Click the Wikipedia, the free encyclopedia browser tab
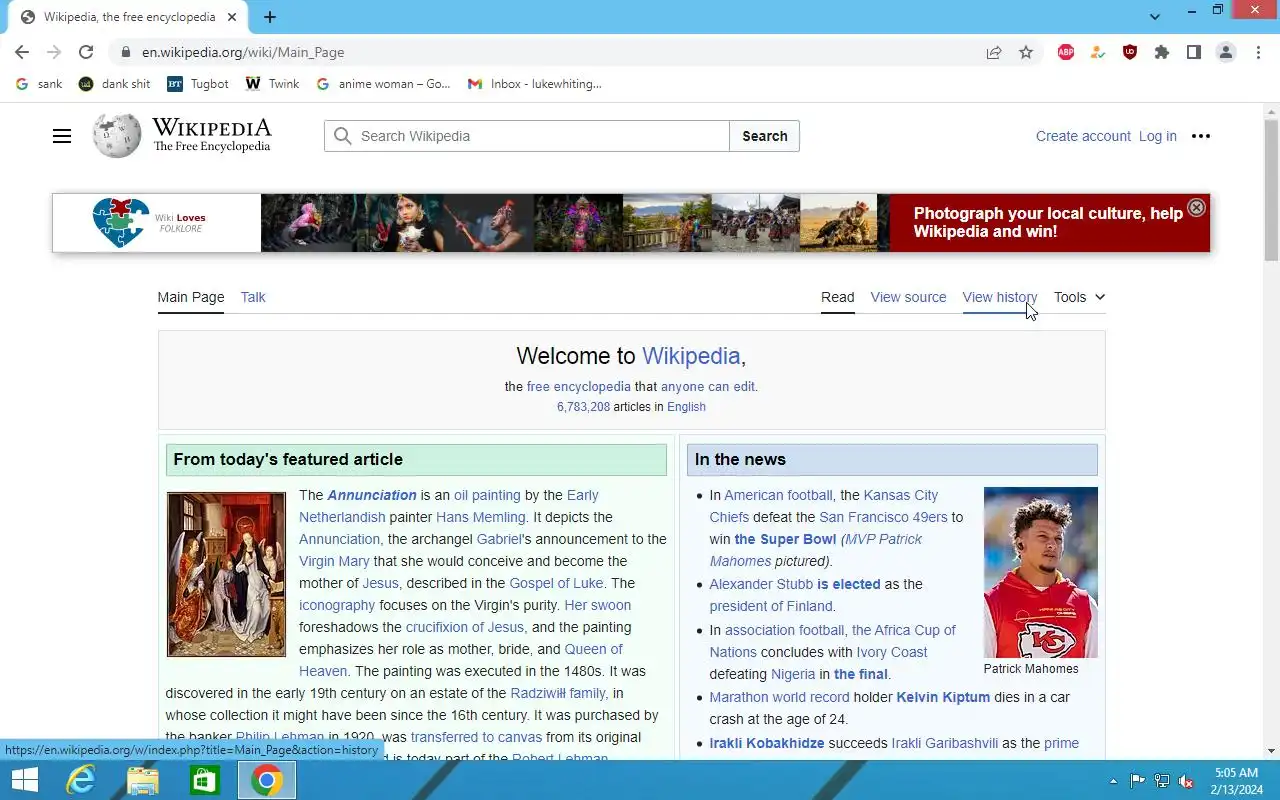This screenshot has width=1280, height=800. 128,17
